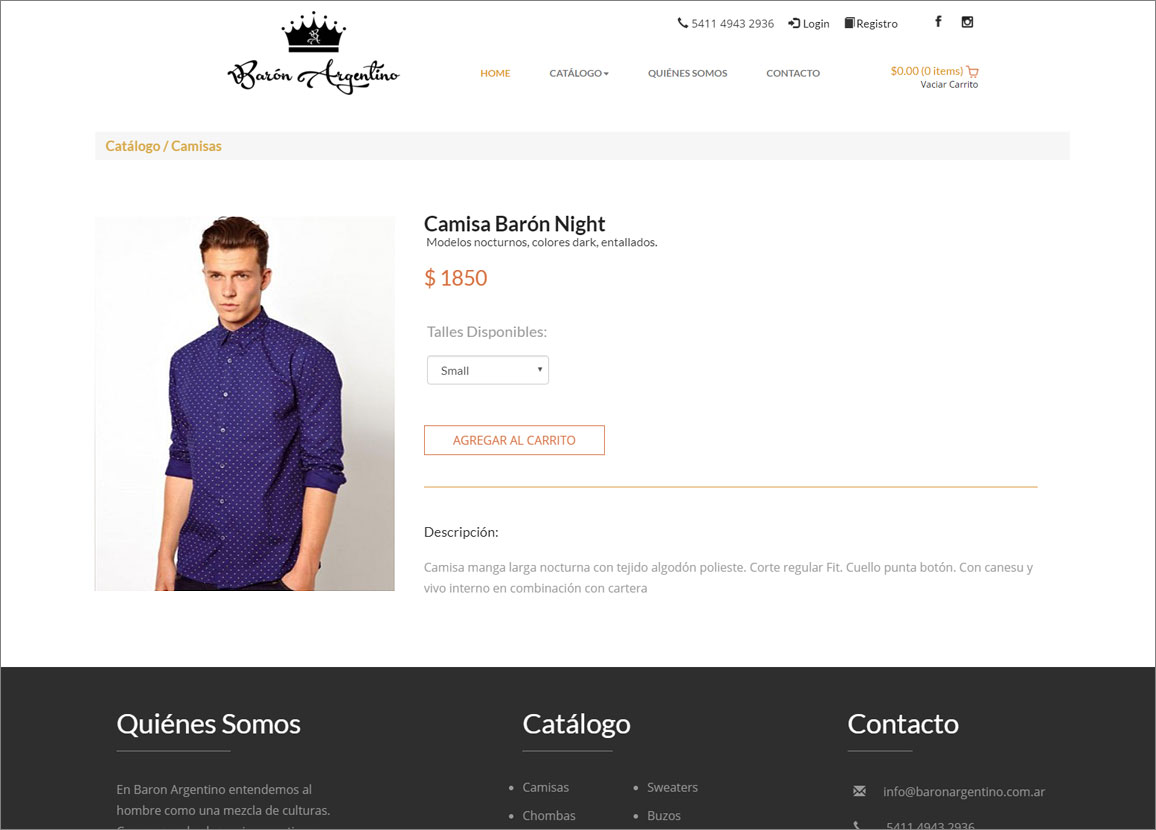Click the Facebook icon in header

click(x=938, y=22)
